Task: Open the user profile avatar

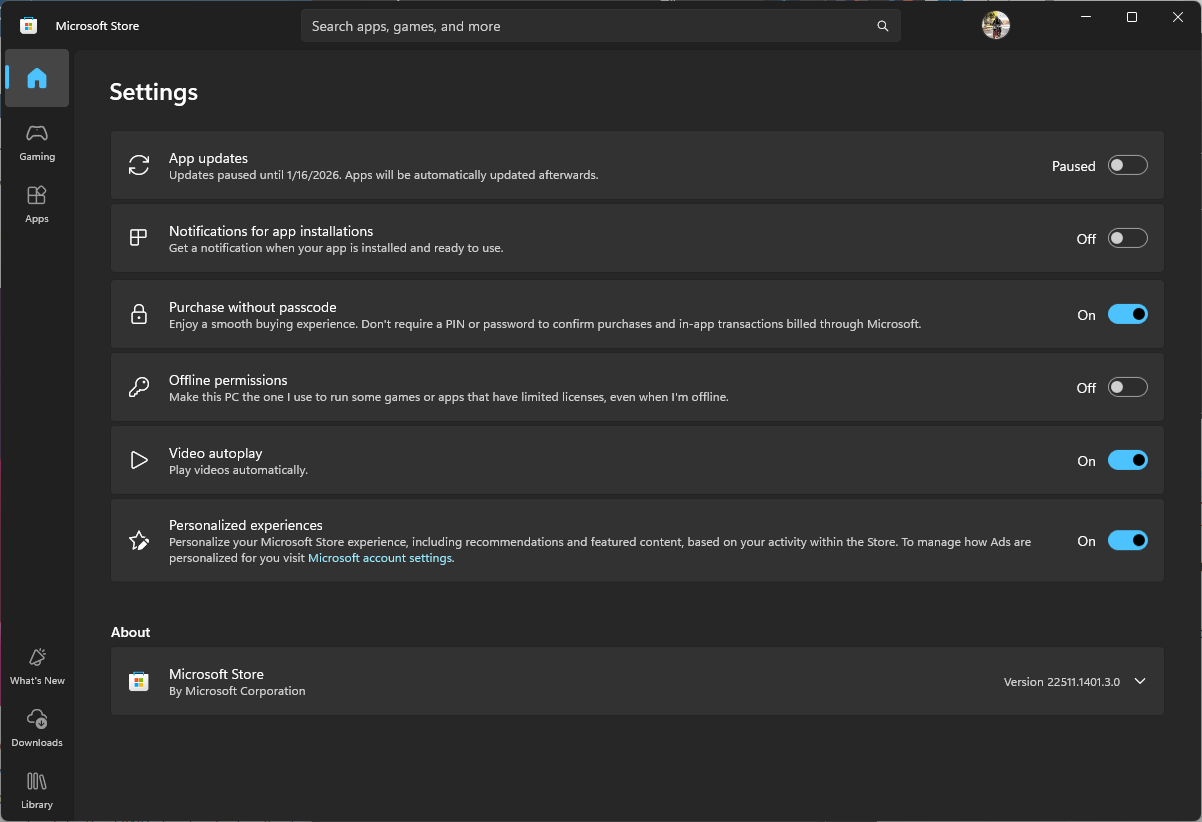Action: point(995,26)
